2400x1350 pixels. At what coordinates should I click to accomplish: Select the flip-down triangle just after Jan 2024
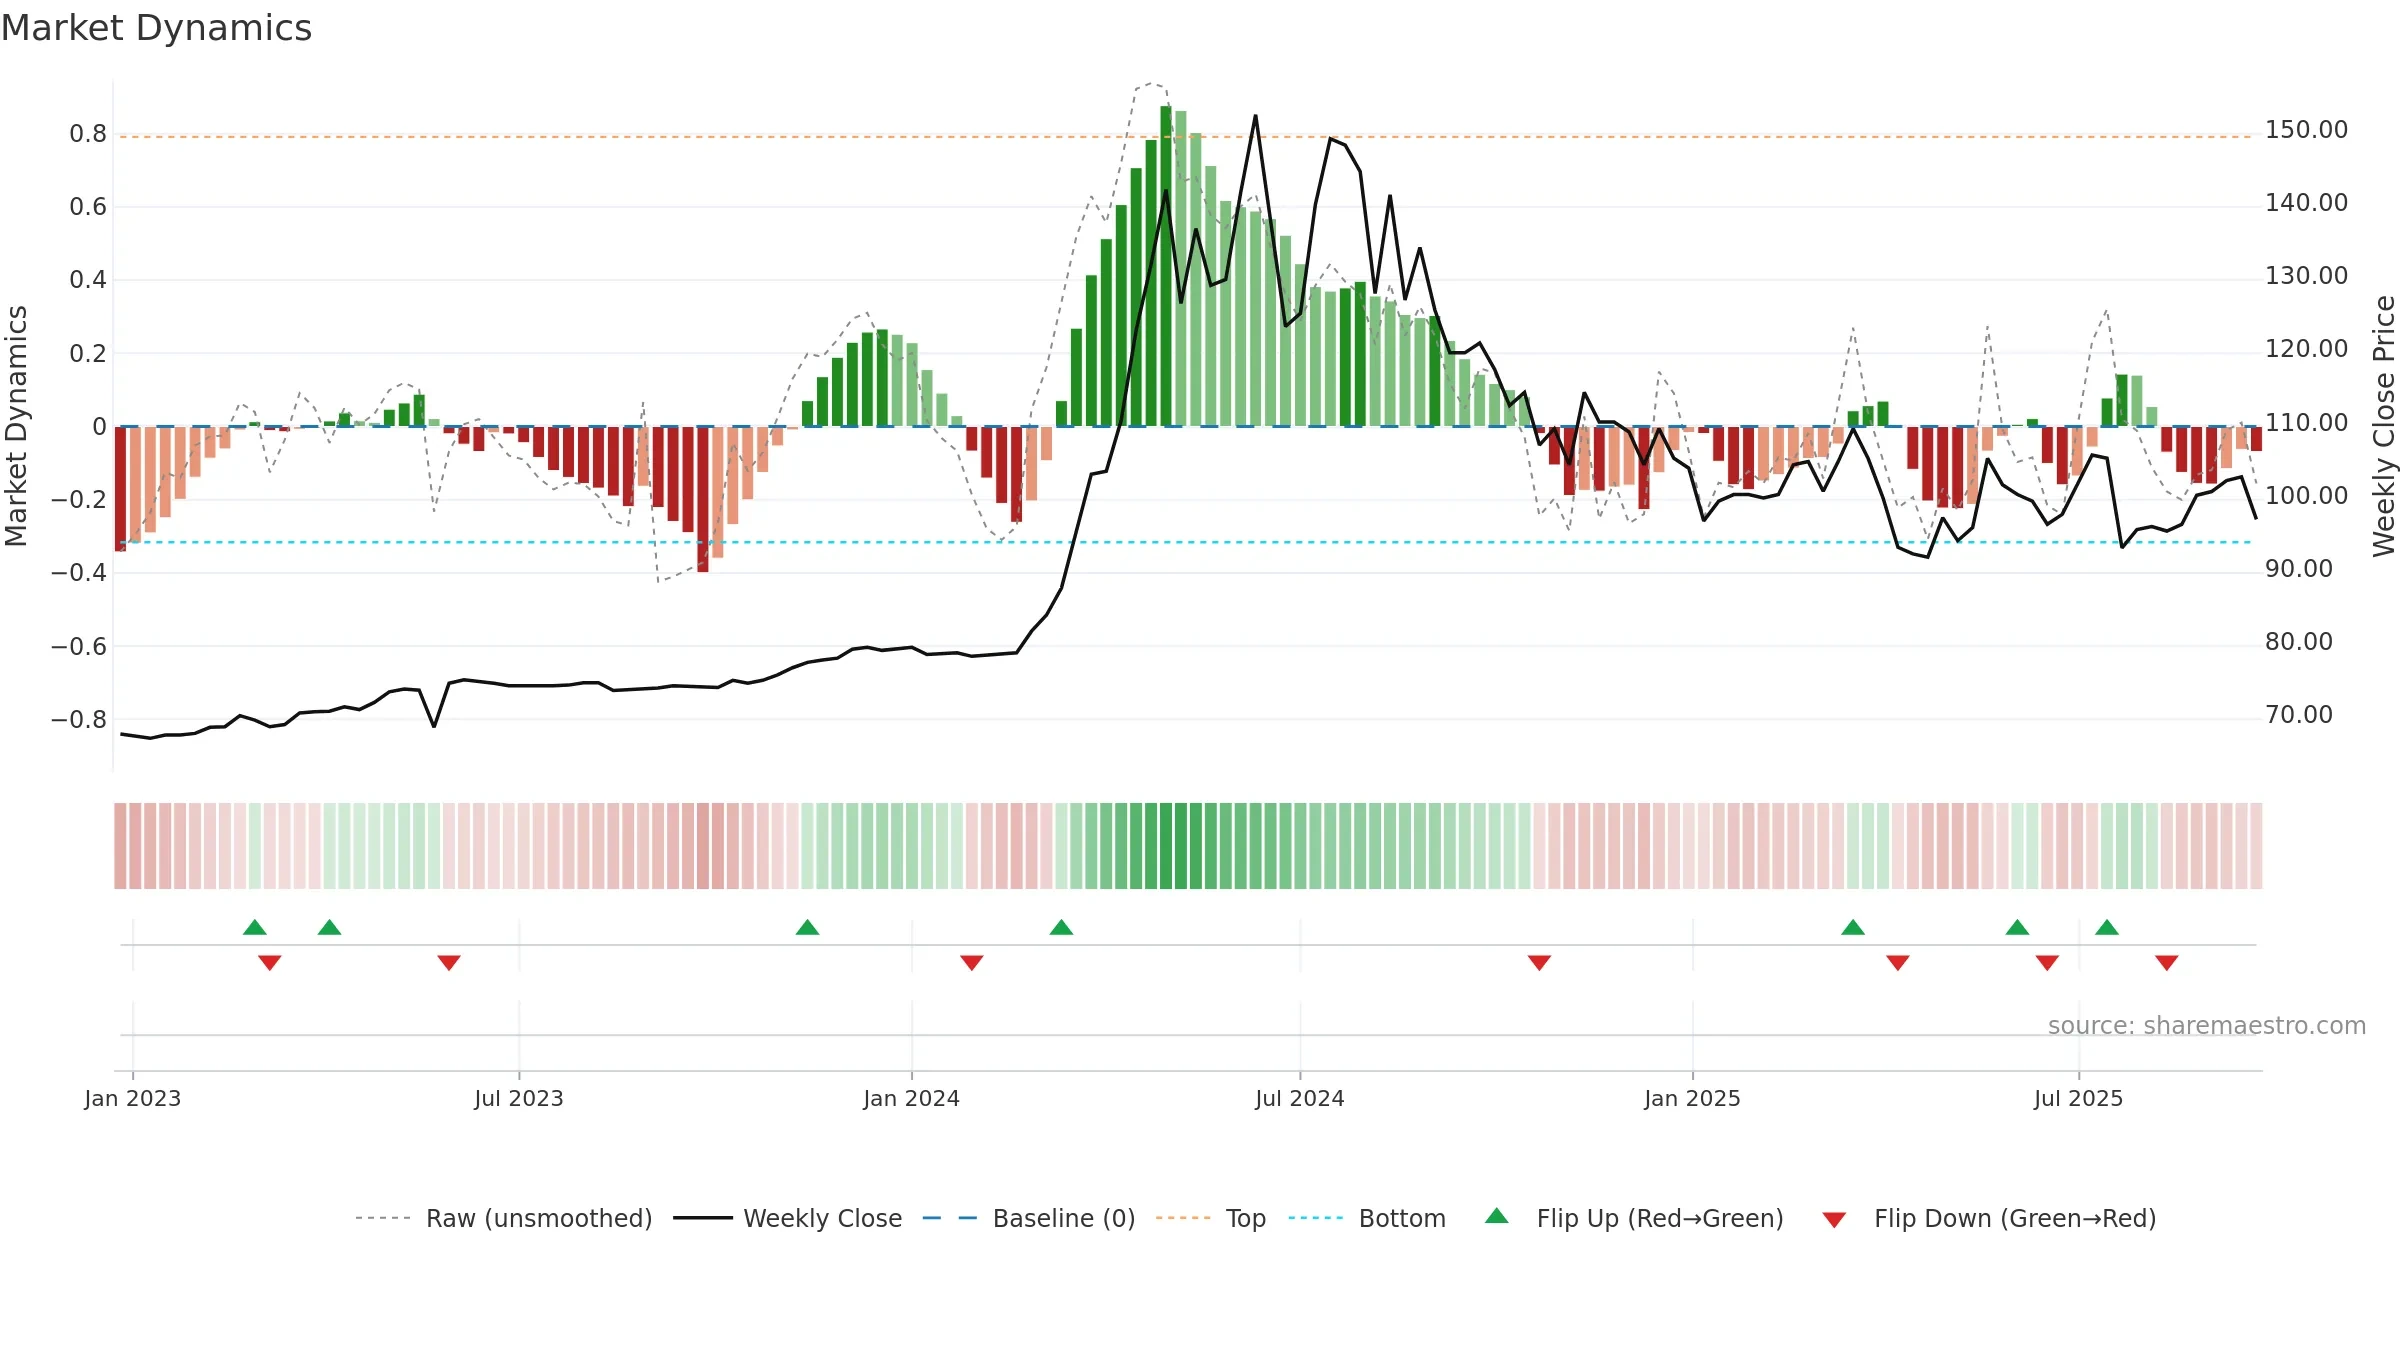[972, 963]
